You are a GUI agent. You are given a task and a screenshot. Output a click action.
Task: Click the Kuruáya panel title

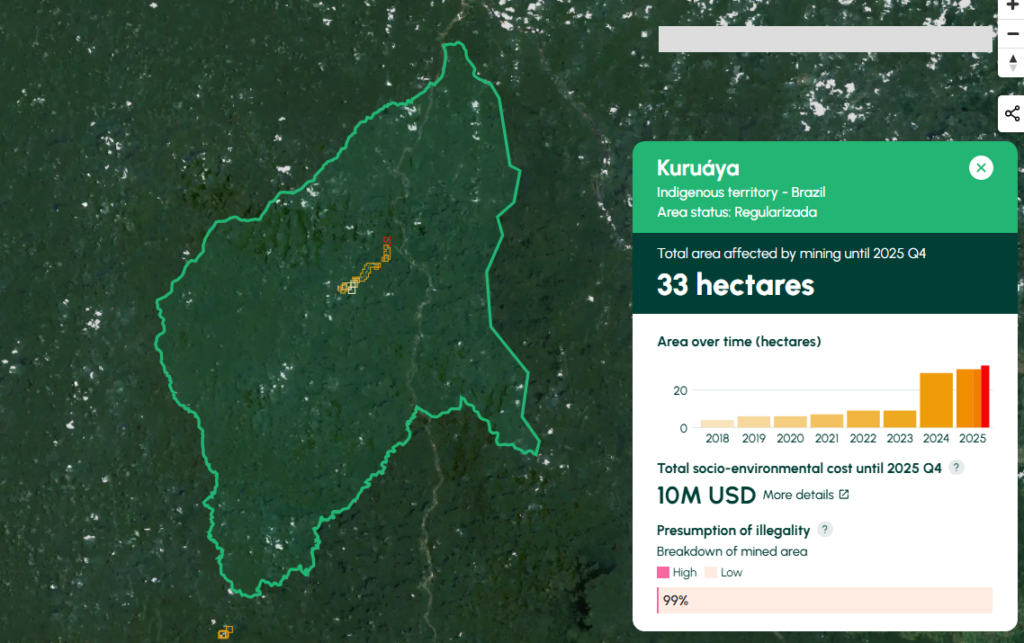698,168
